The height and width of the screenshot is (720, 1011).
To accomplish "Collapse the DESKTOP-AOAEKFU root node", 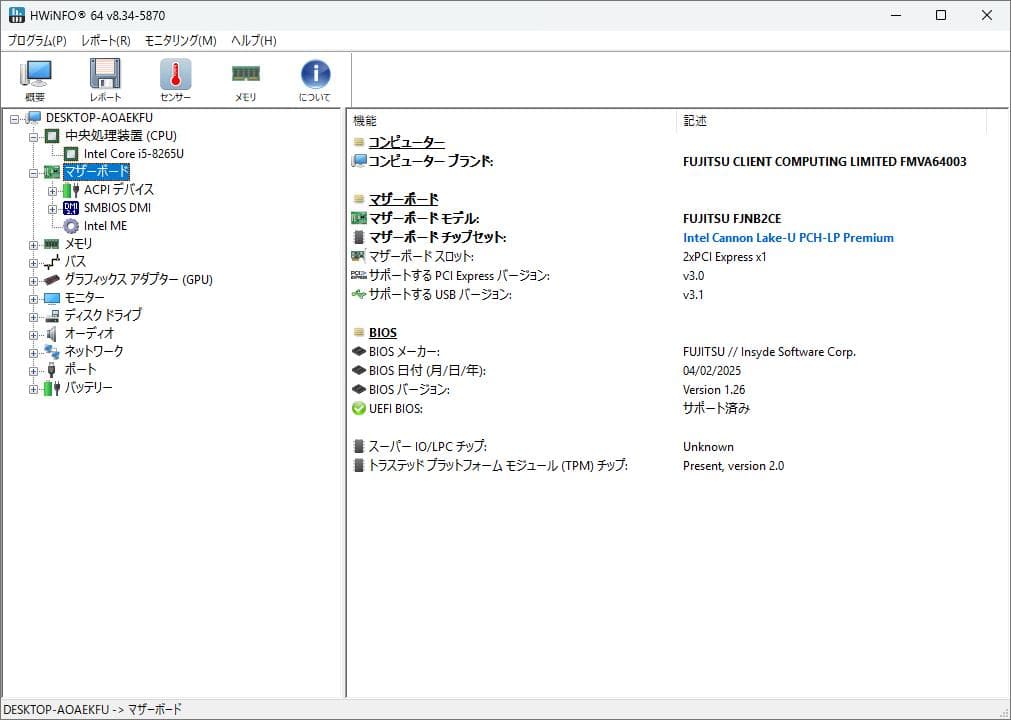I will coord(15,119).
